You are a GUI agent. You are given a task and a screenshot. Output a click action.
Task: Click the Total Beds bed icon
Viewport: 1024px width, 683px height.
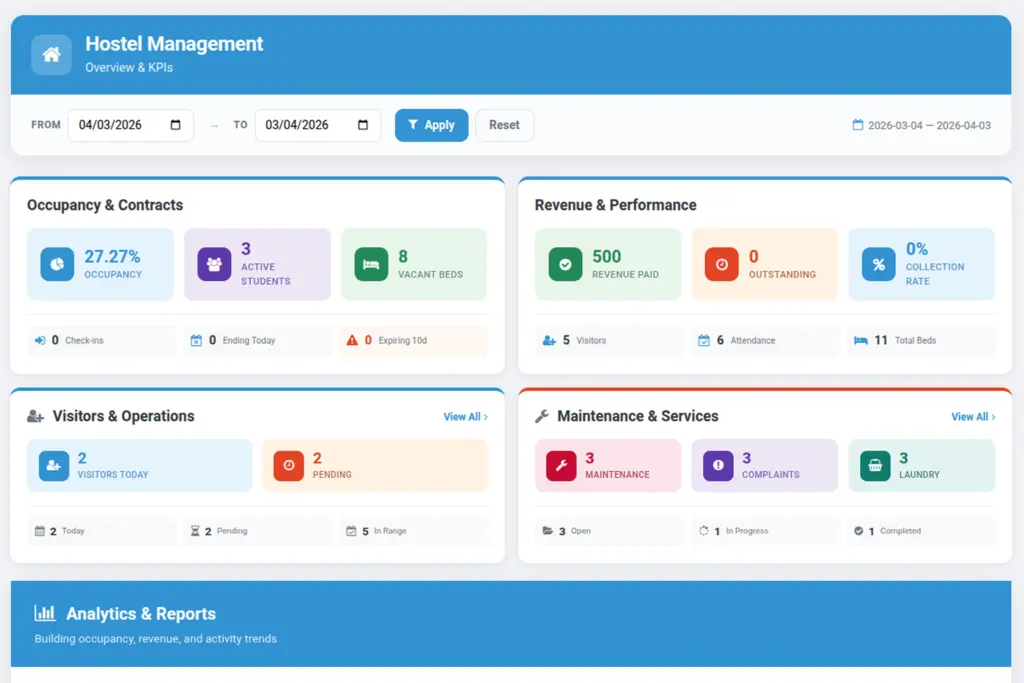click(x=861, y=340)
